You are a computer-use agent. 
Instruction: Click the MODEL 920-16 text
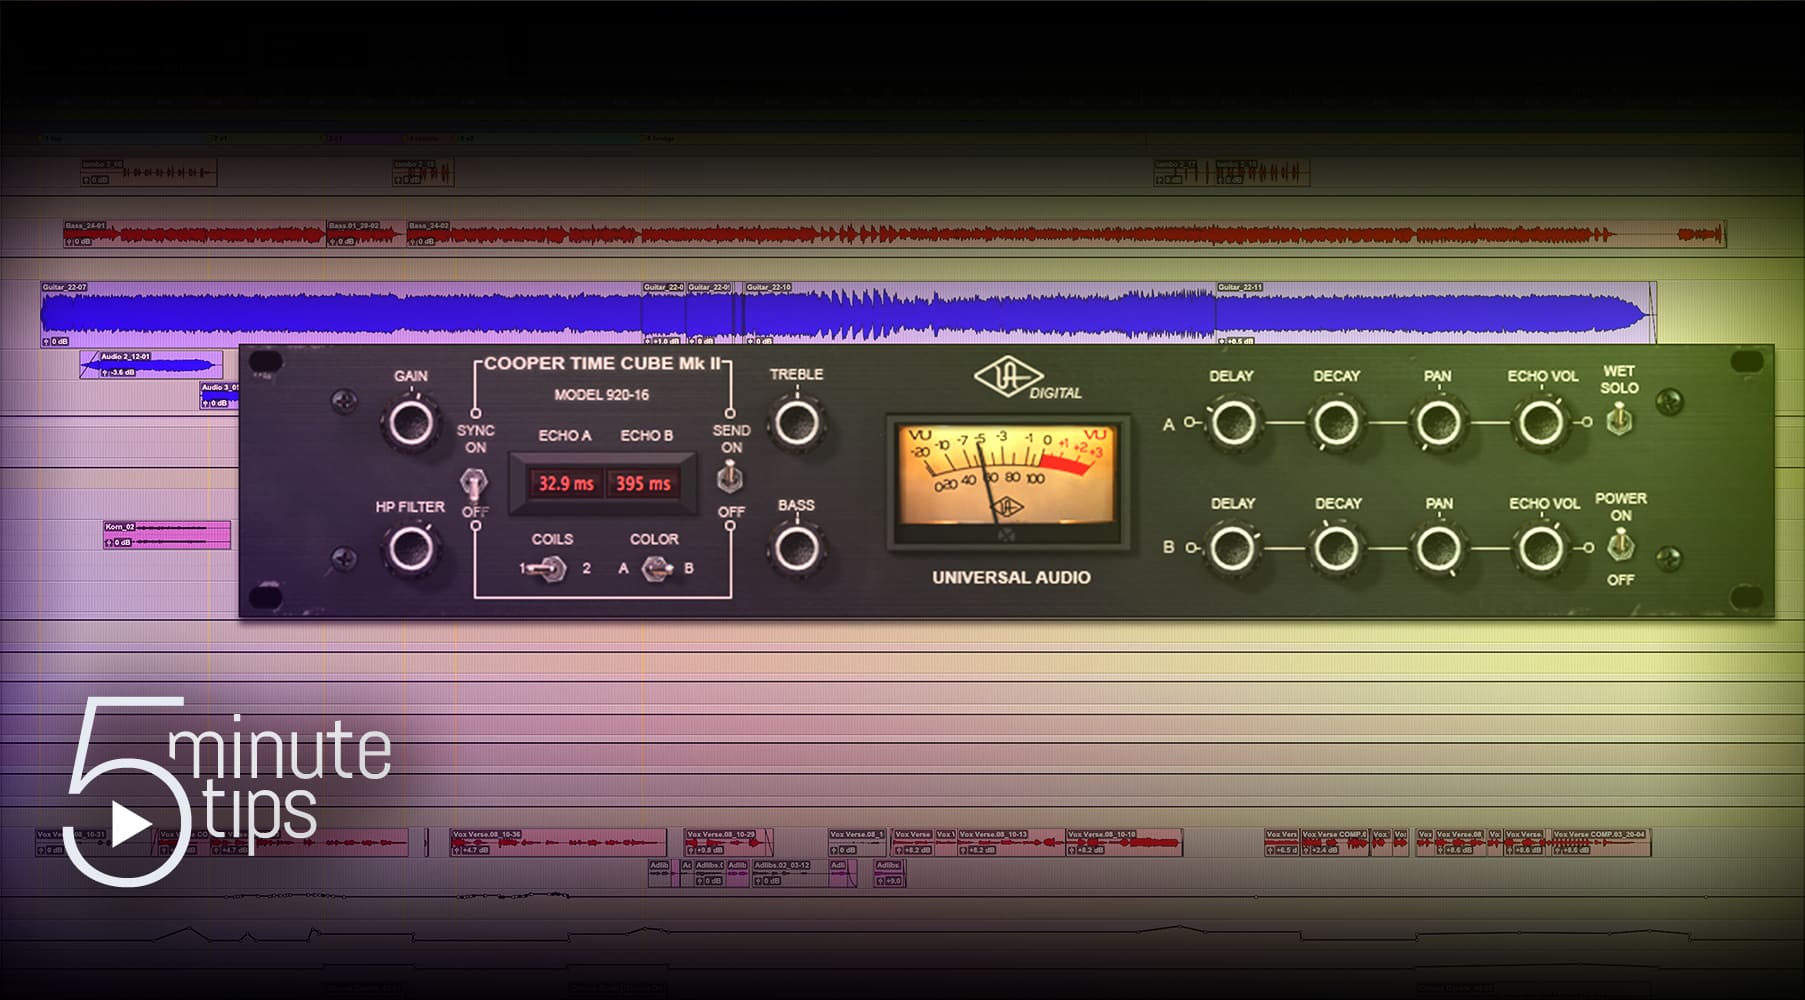click(602, 395)
